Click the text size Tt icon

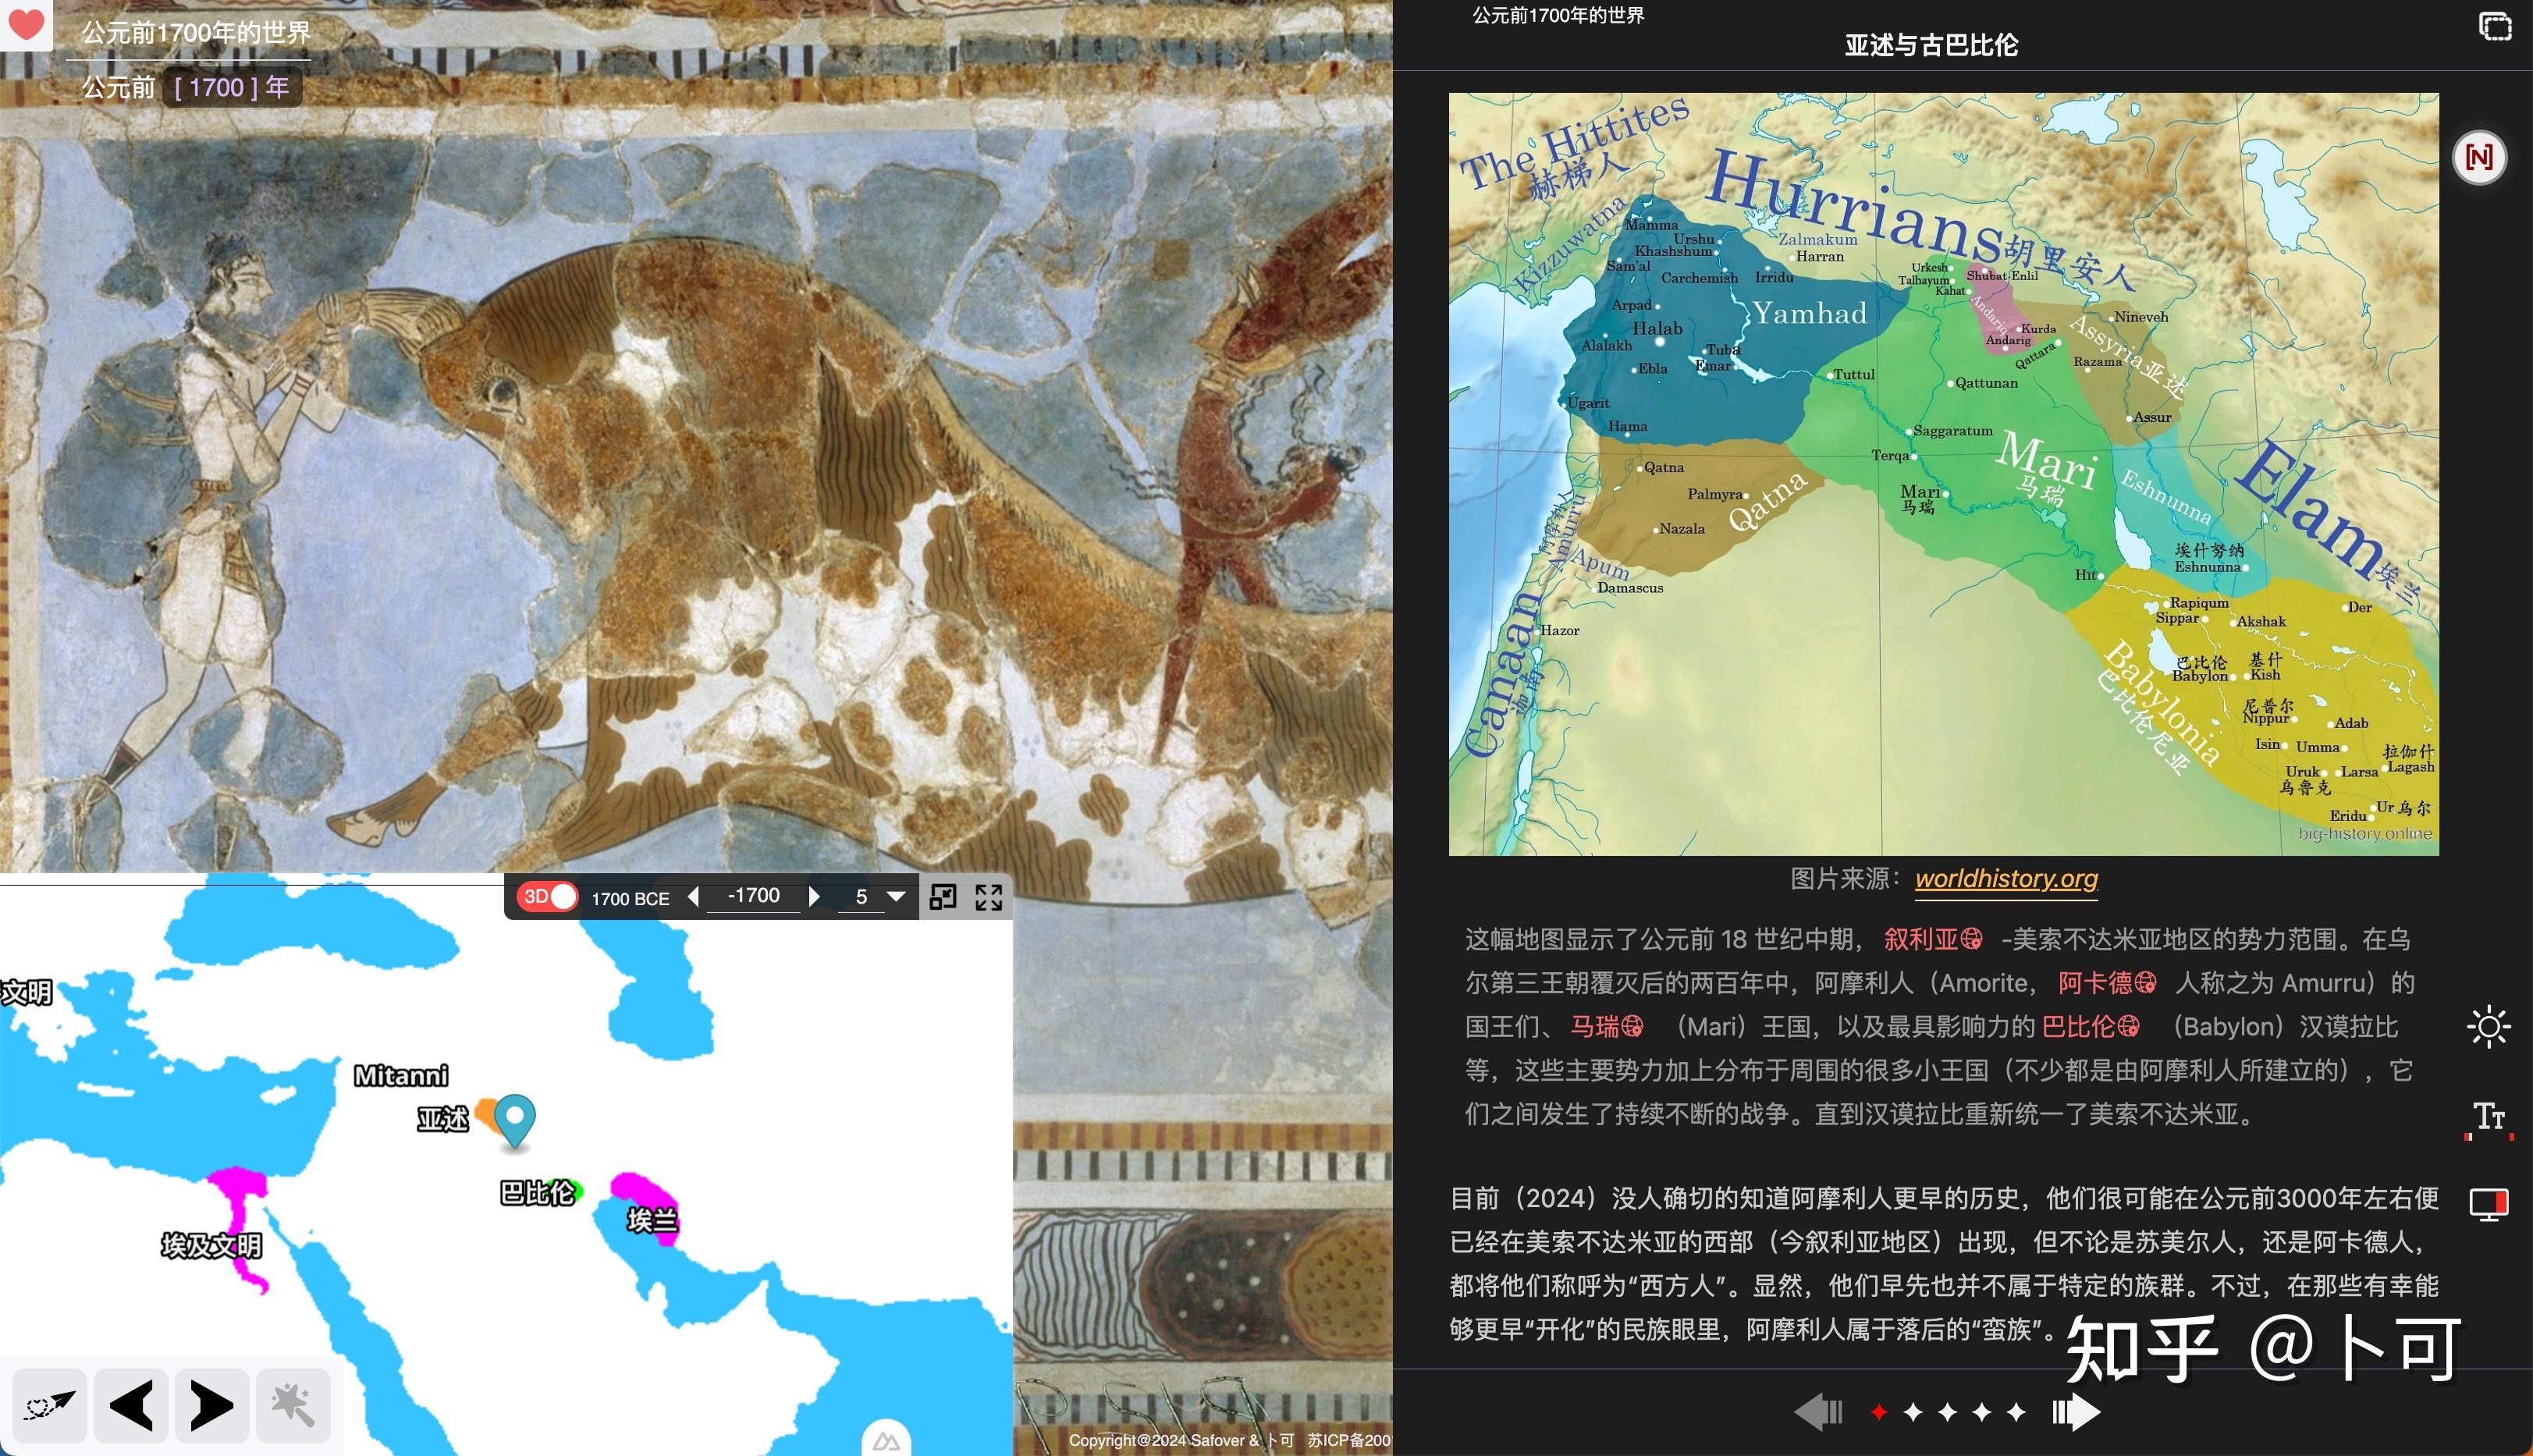(x=2488, y=1116)
